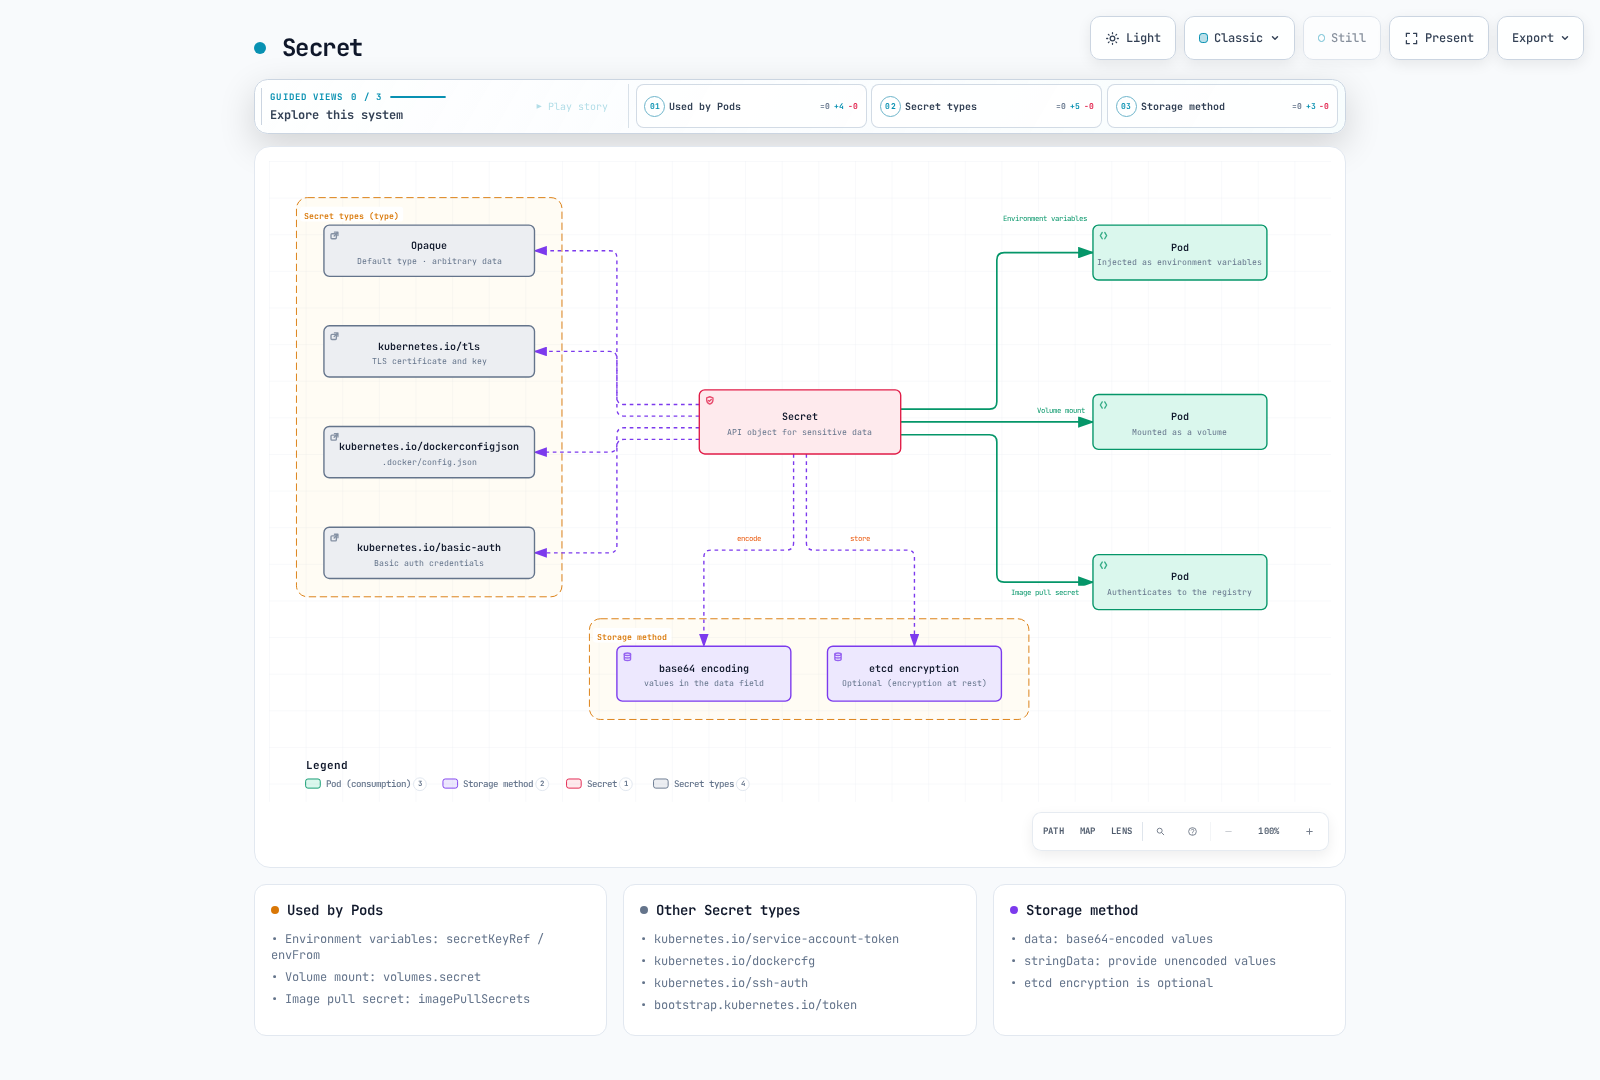
Task: Click the basic-auth node icon
Action: tap(335, 537)
